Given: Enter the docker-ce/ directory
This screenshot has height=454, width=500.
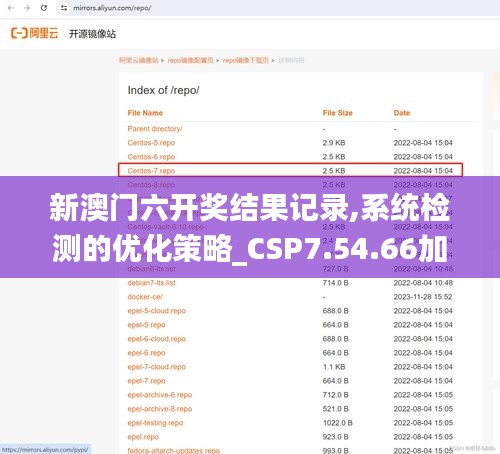Looking at the screenshot, I should 145,297.
